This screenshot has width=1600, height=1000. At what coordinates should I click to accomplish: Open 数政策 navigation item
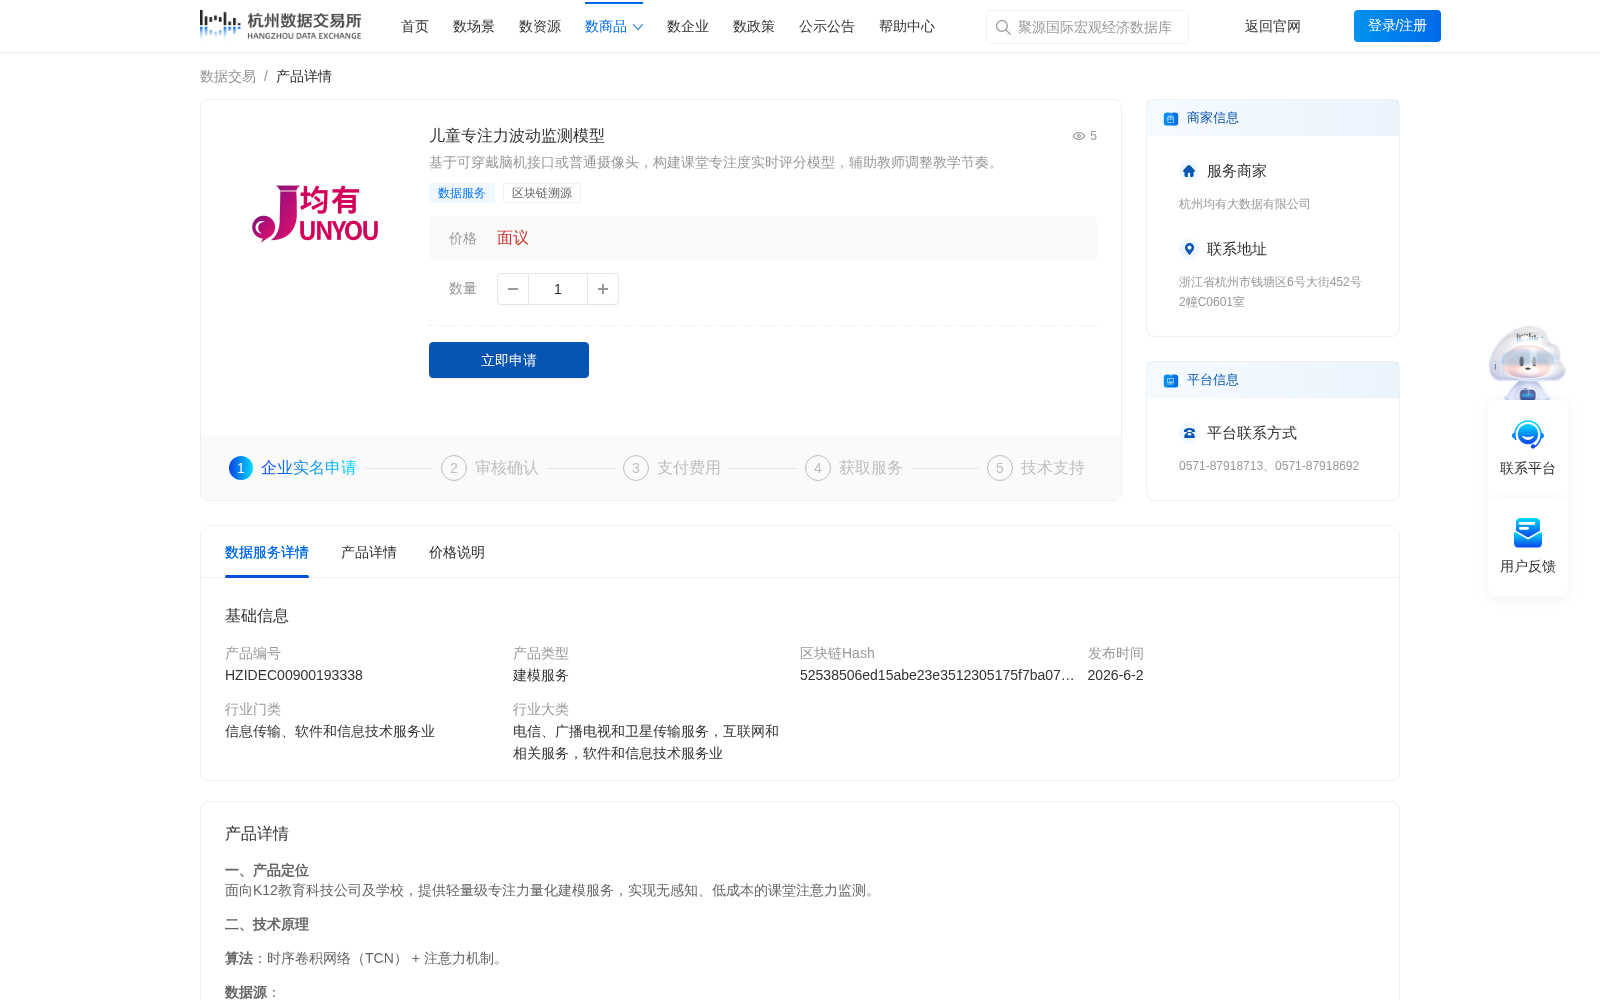754,27
